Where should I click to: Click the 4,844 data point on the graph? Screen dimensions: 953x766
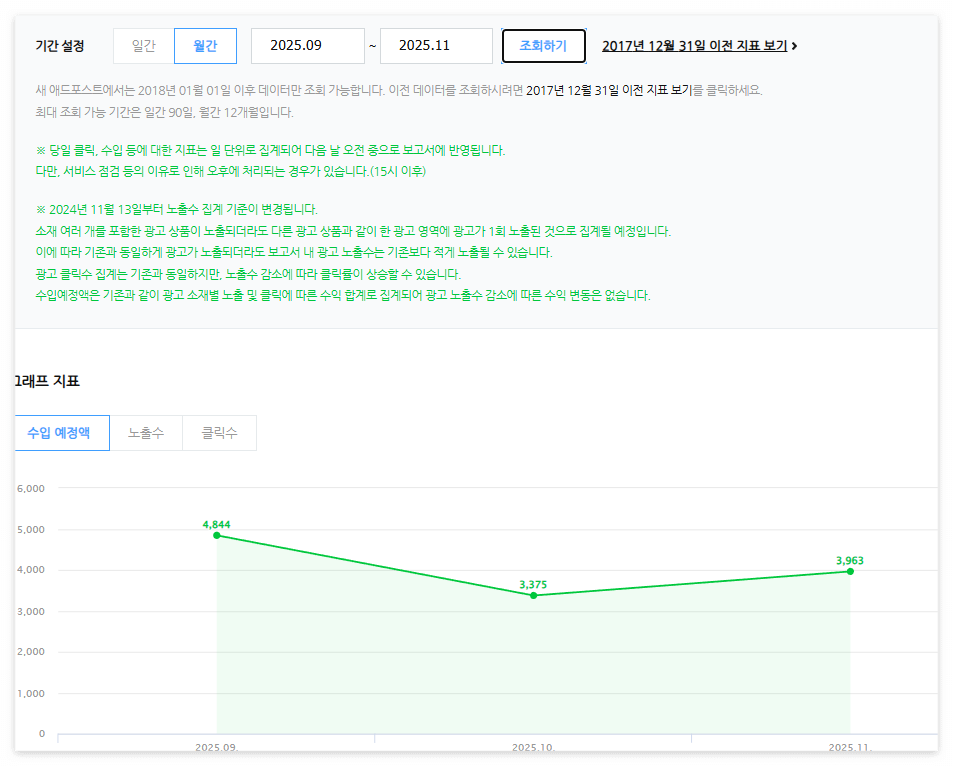pyautogui.click(x=217, y=536)
